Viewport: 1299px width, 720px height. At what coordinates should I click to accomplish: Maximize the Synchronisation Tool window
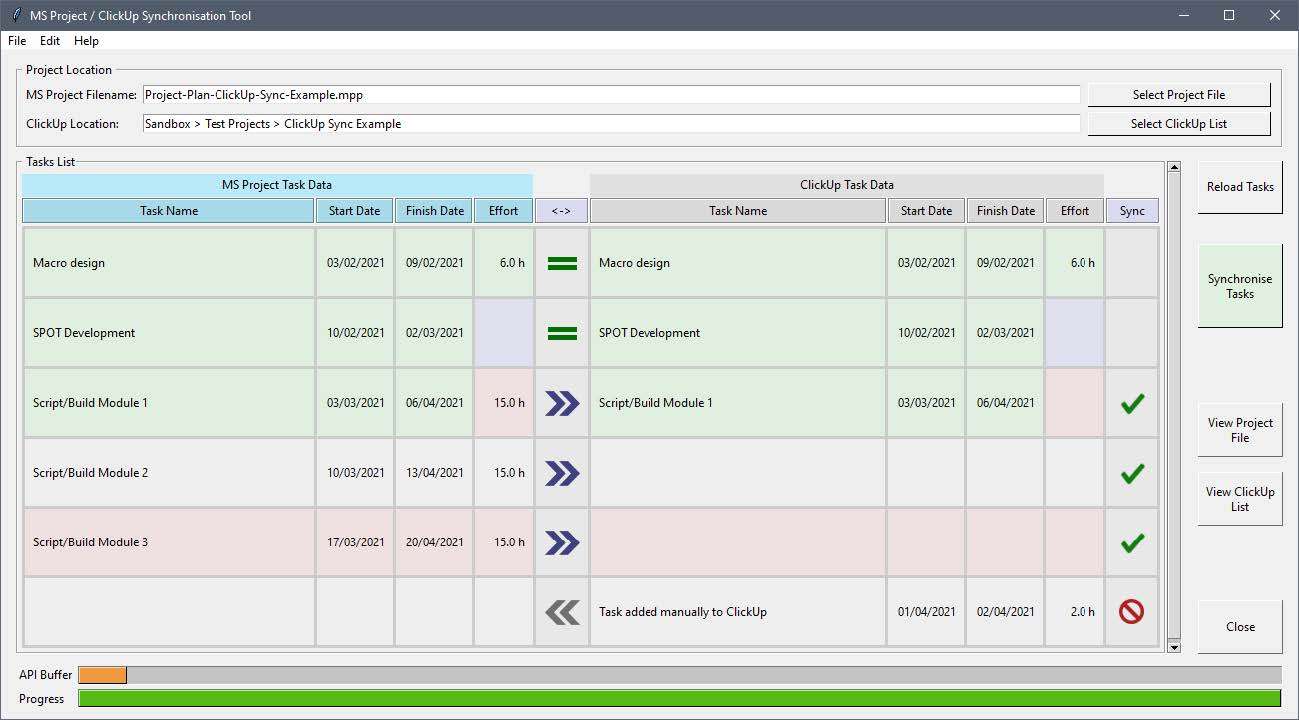(1229, 15)
